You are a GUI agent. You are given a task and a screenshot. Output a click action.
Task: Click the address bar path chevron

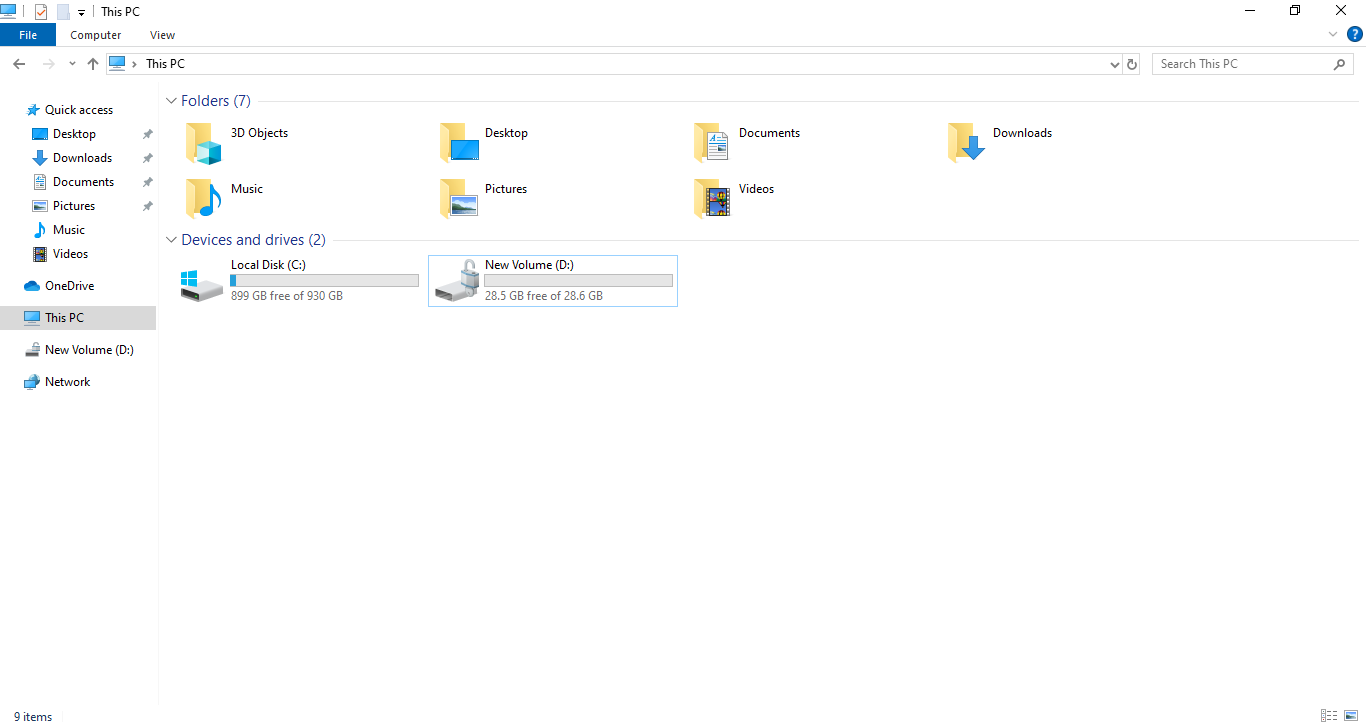click(x=135, y=64)
